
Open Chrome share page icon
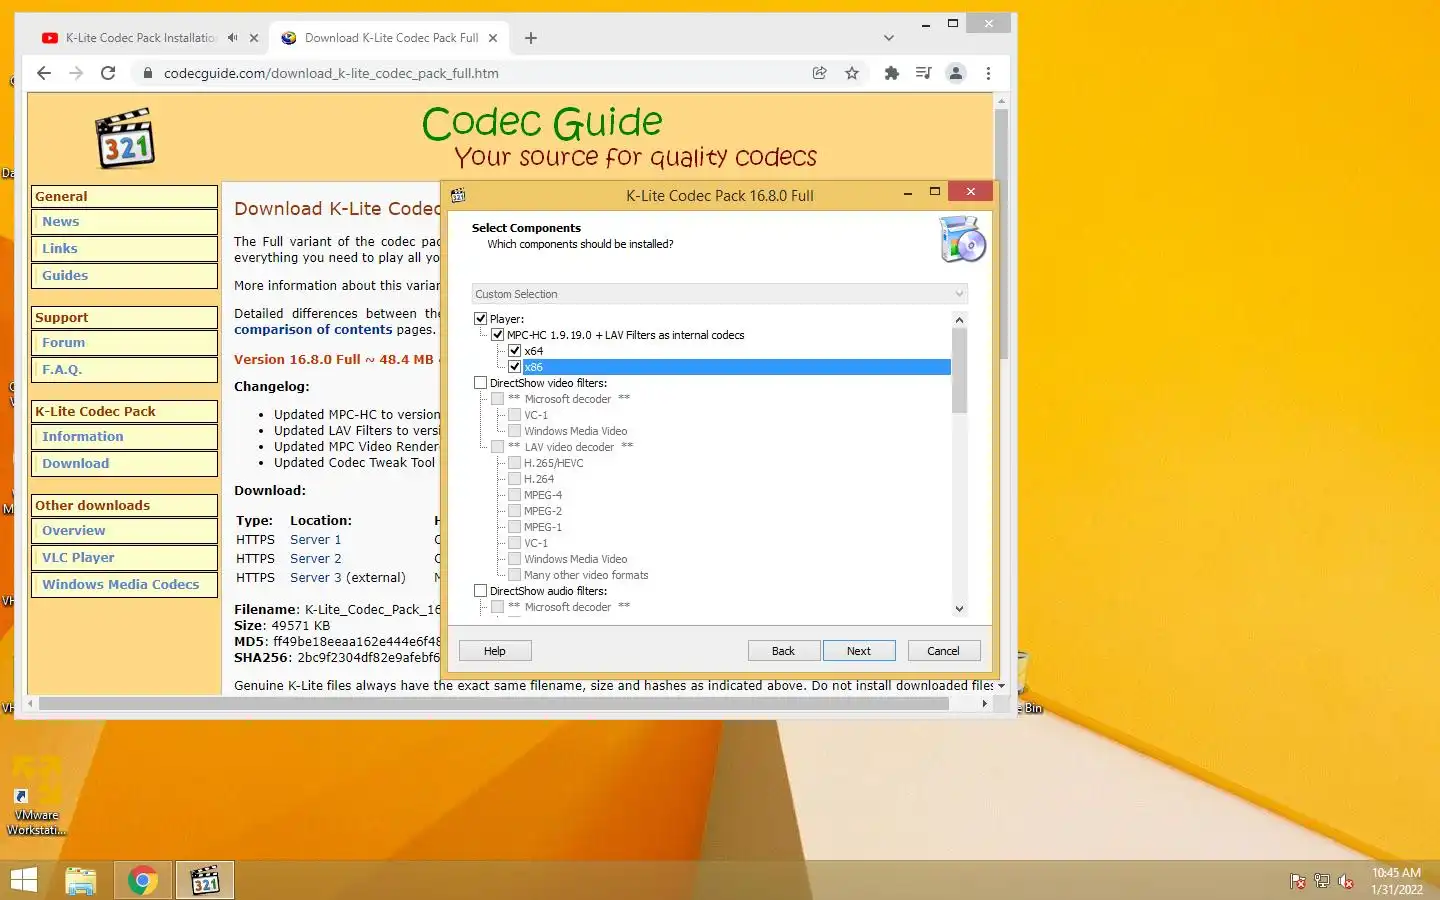coord(820,73)
